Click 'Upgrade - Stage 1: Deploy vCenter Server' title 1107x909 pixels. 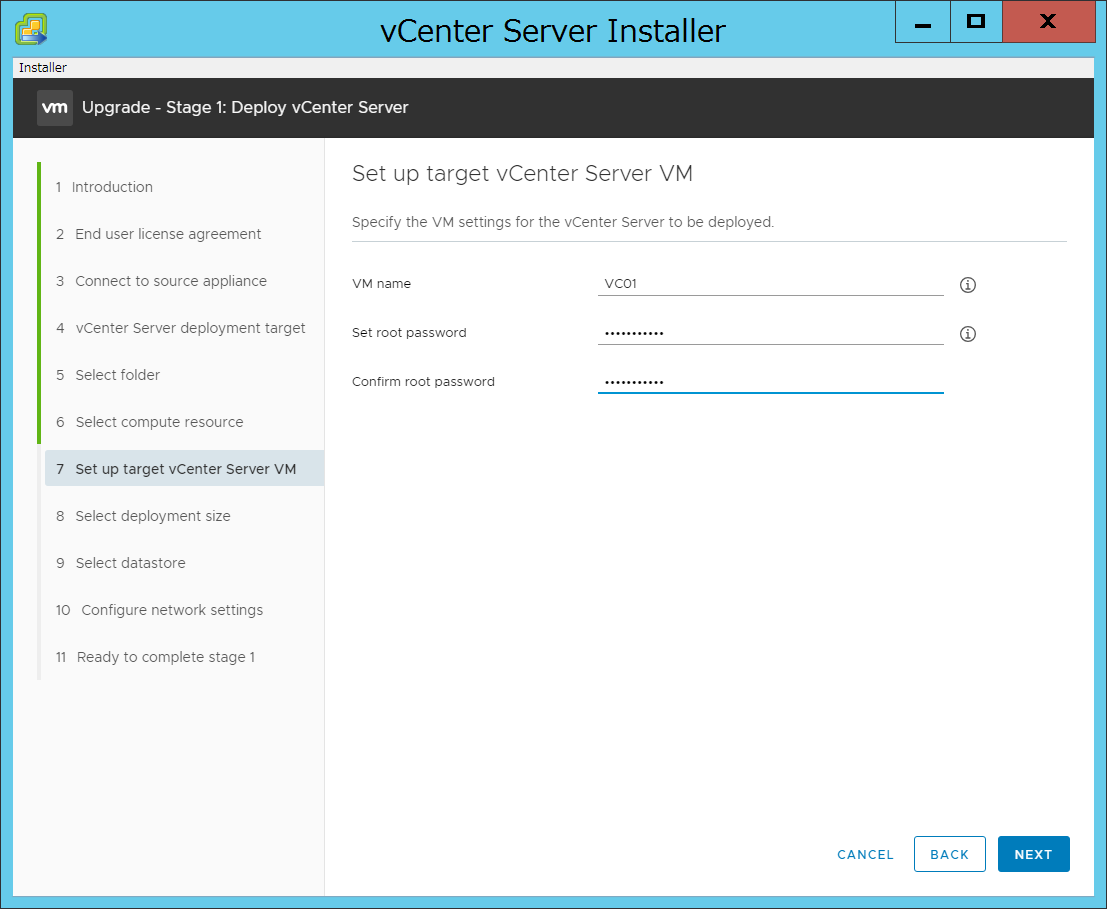245,107
